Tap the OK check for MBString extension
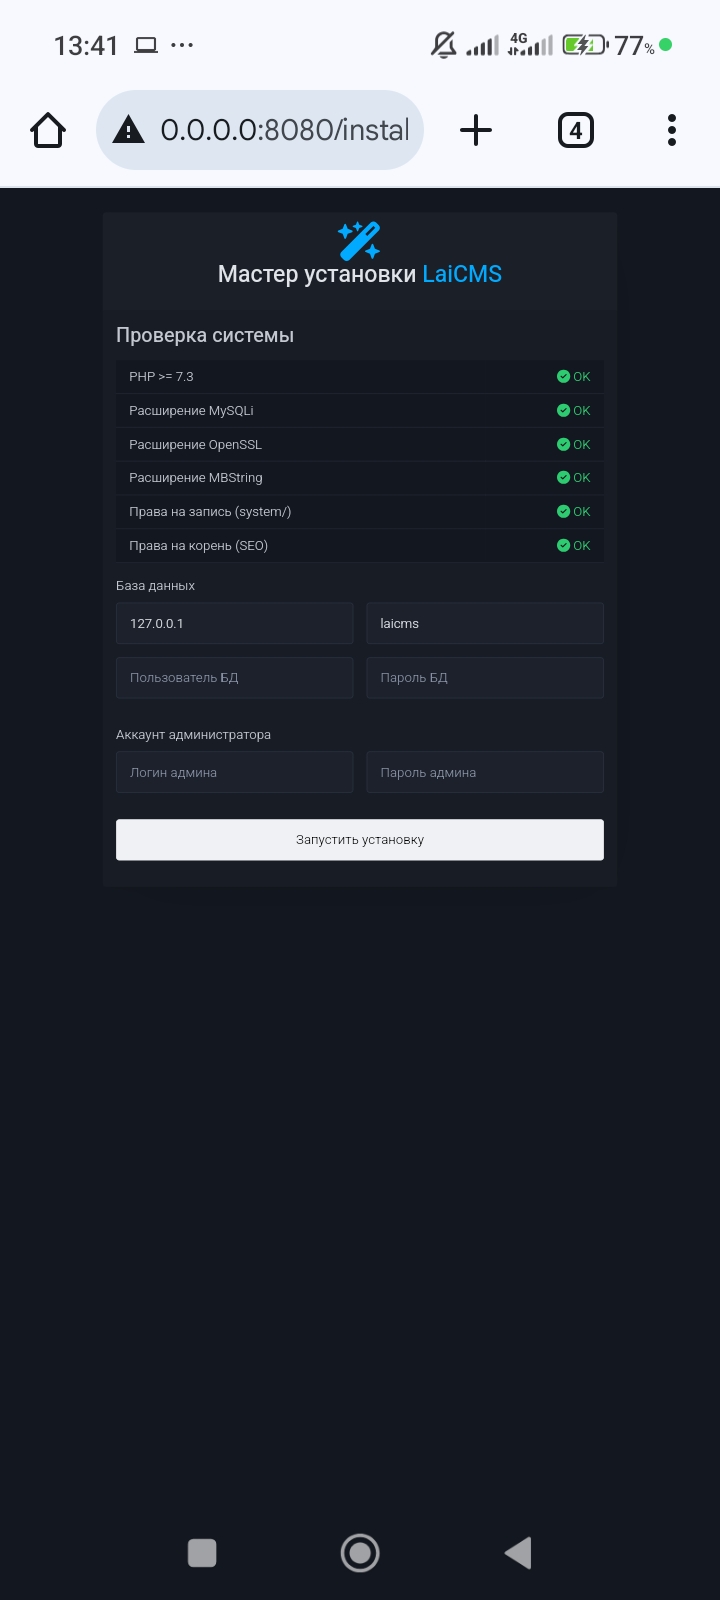This screenshot has height=1600, width=720. [x=564, y=478]
